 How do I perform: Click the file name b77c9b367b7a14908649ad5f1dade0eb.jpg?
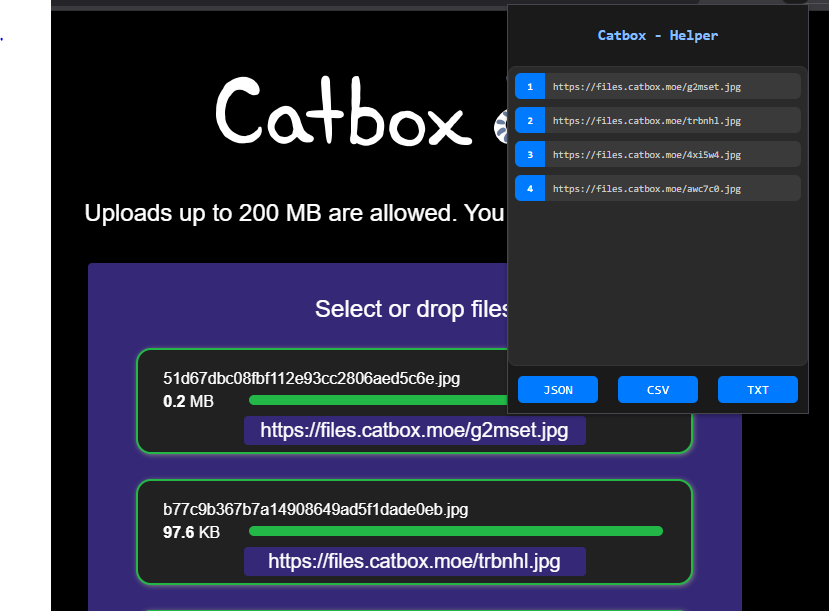[316, 510]
